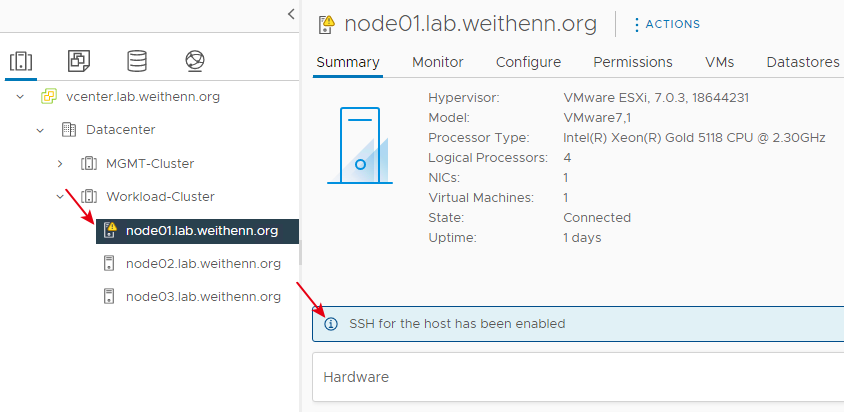
Task: Open the Networking inventory view icon
Action: [x=194, y=61]
